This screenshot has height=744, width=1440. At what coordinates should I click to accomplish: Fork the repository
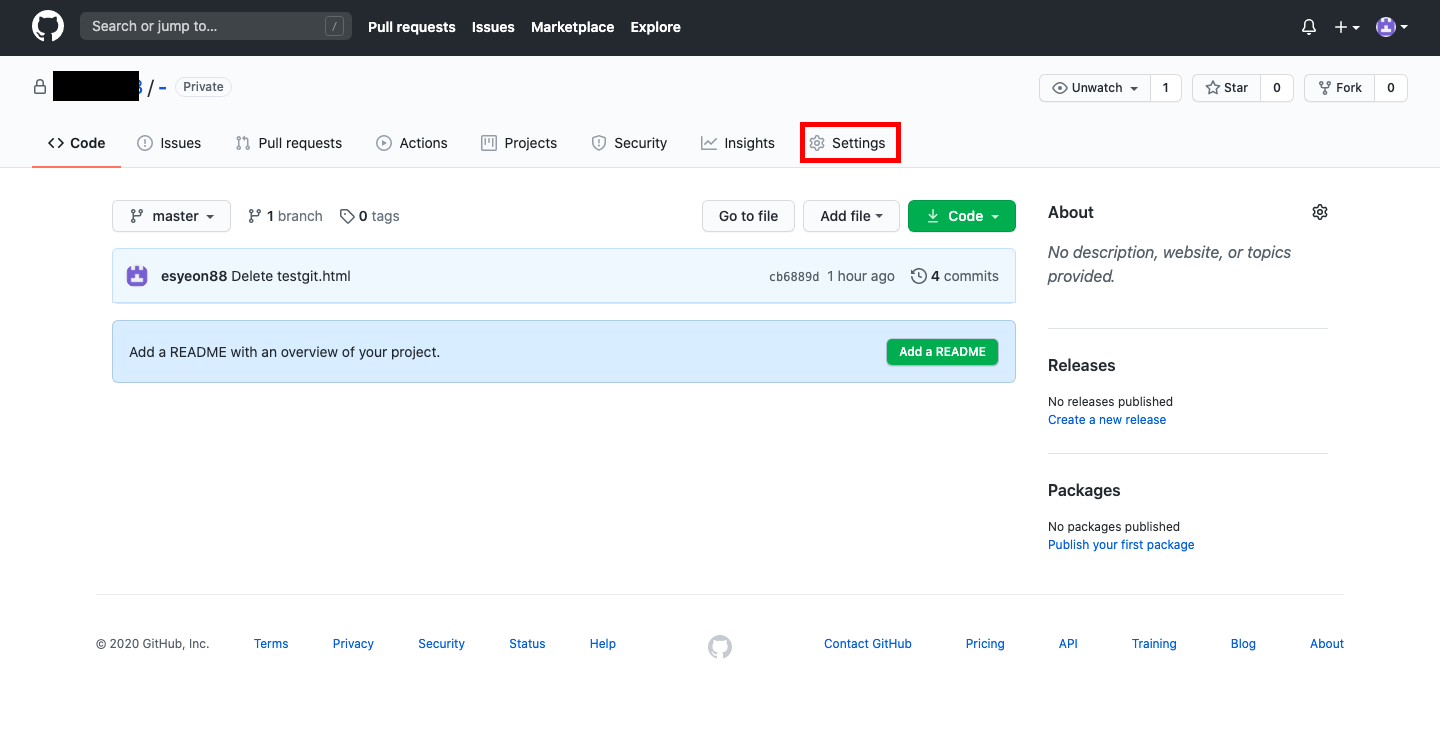1340,88
